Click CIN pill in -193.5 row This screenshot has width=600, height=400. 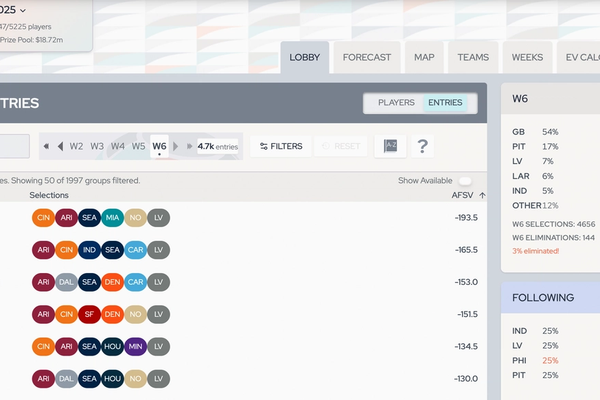(43, 218)
